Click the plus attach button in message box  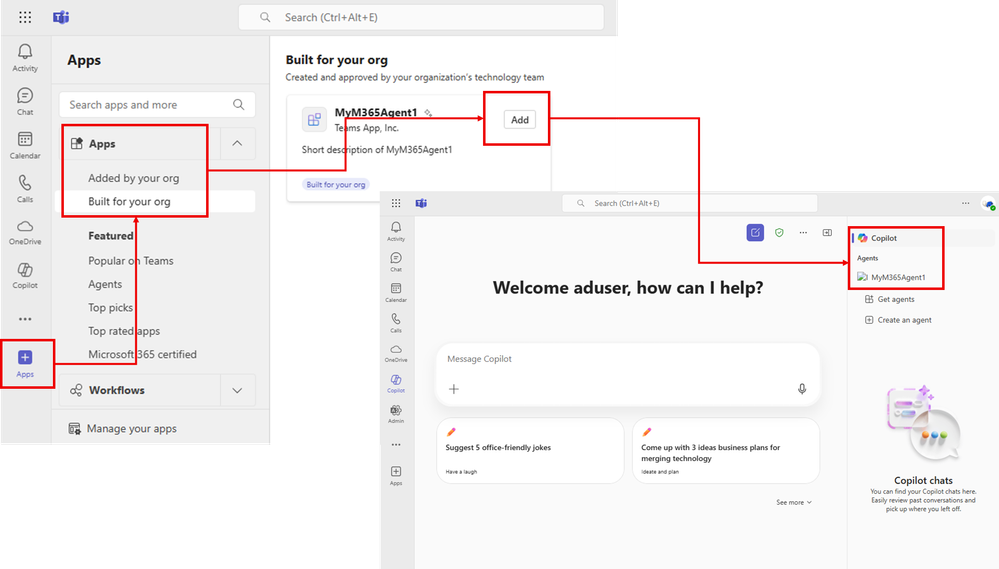tap(454, 389)
